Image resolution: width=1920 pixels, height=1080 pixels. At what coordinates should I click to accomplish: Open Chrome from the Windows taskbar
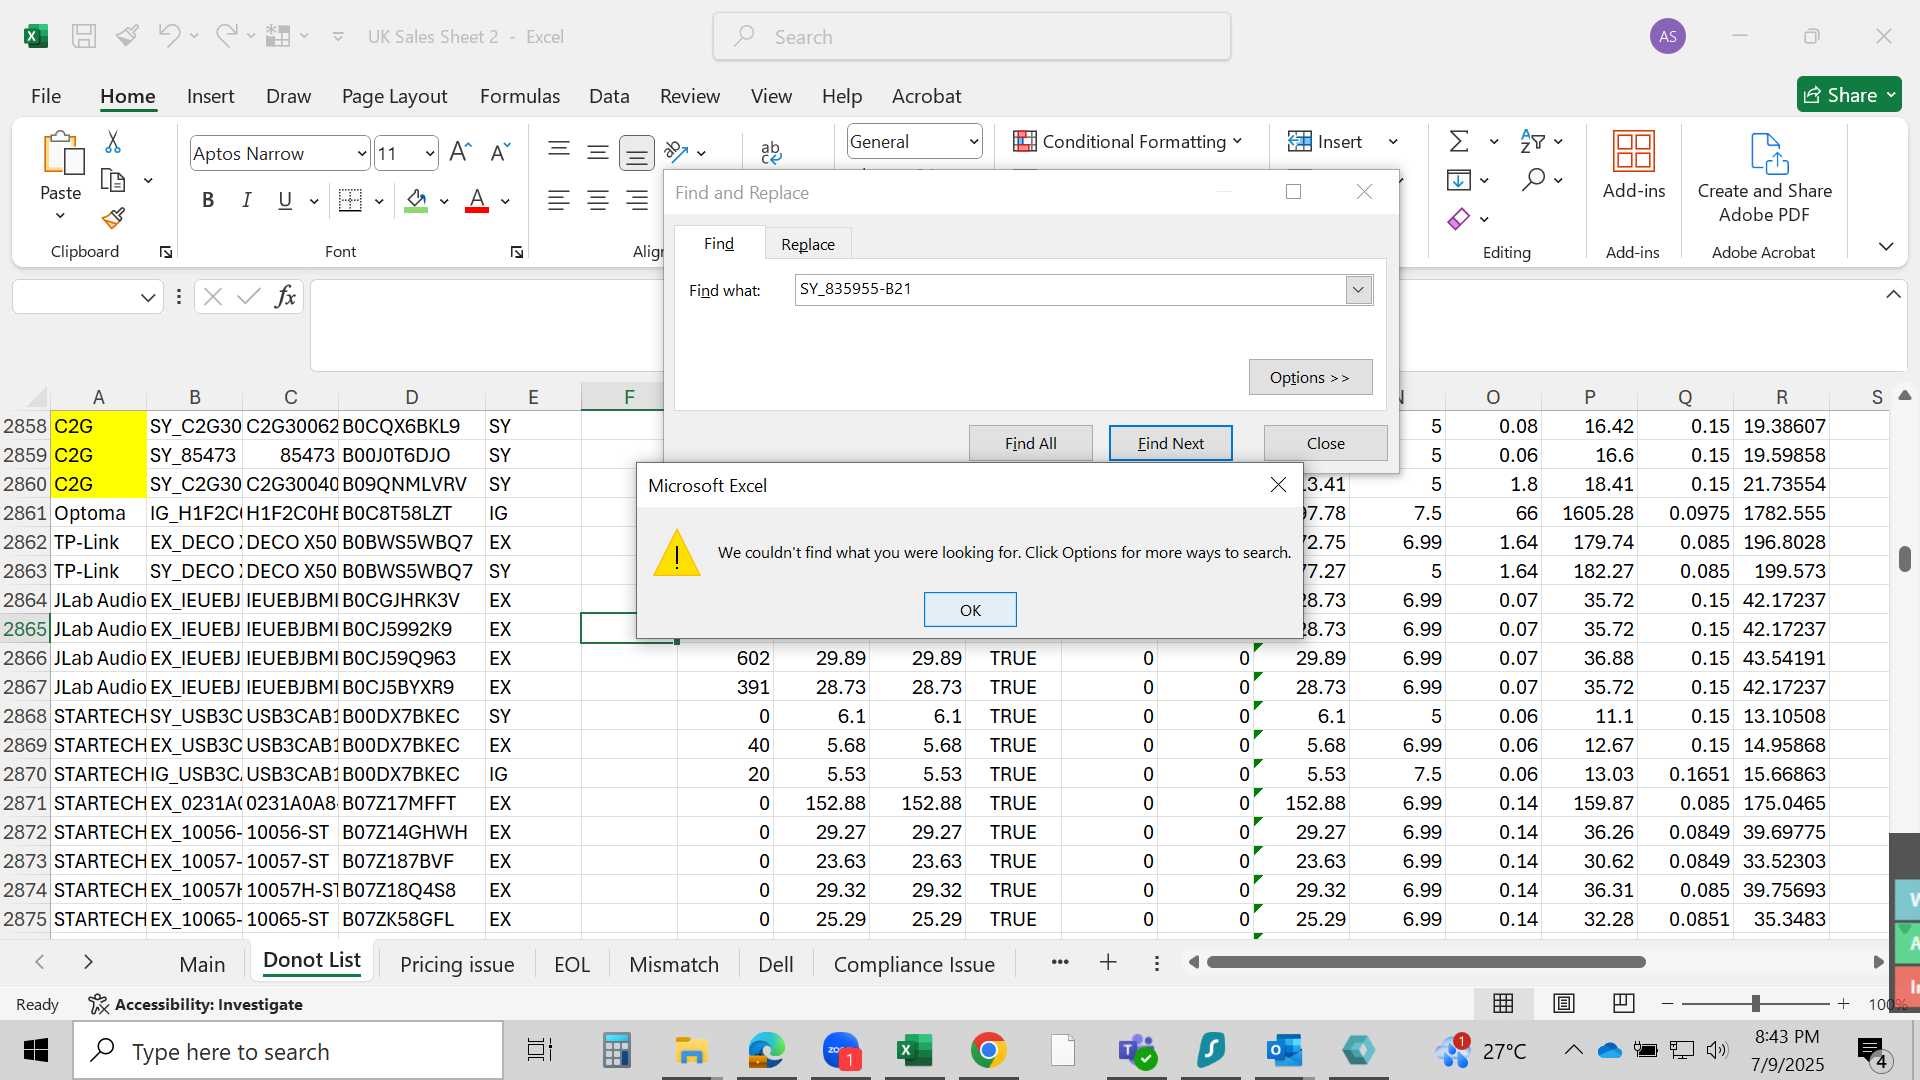(988, 1050)
